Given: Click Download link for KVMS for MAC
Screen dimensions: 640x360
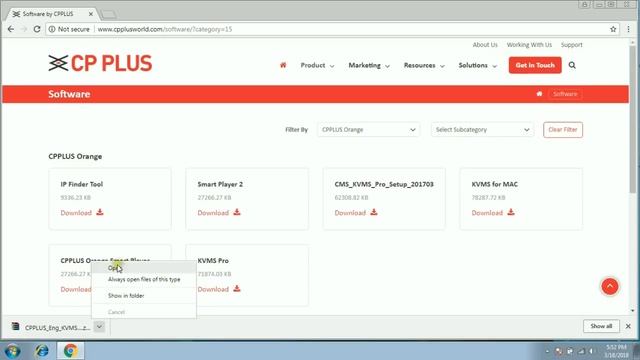Looking at the screenshot, I should pyautogui.click(x=487, y=213).
